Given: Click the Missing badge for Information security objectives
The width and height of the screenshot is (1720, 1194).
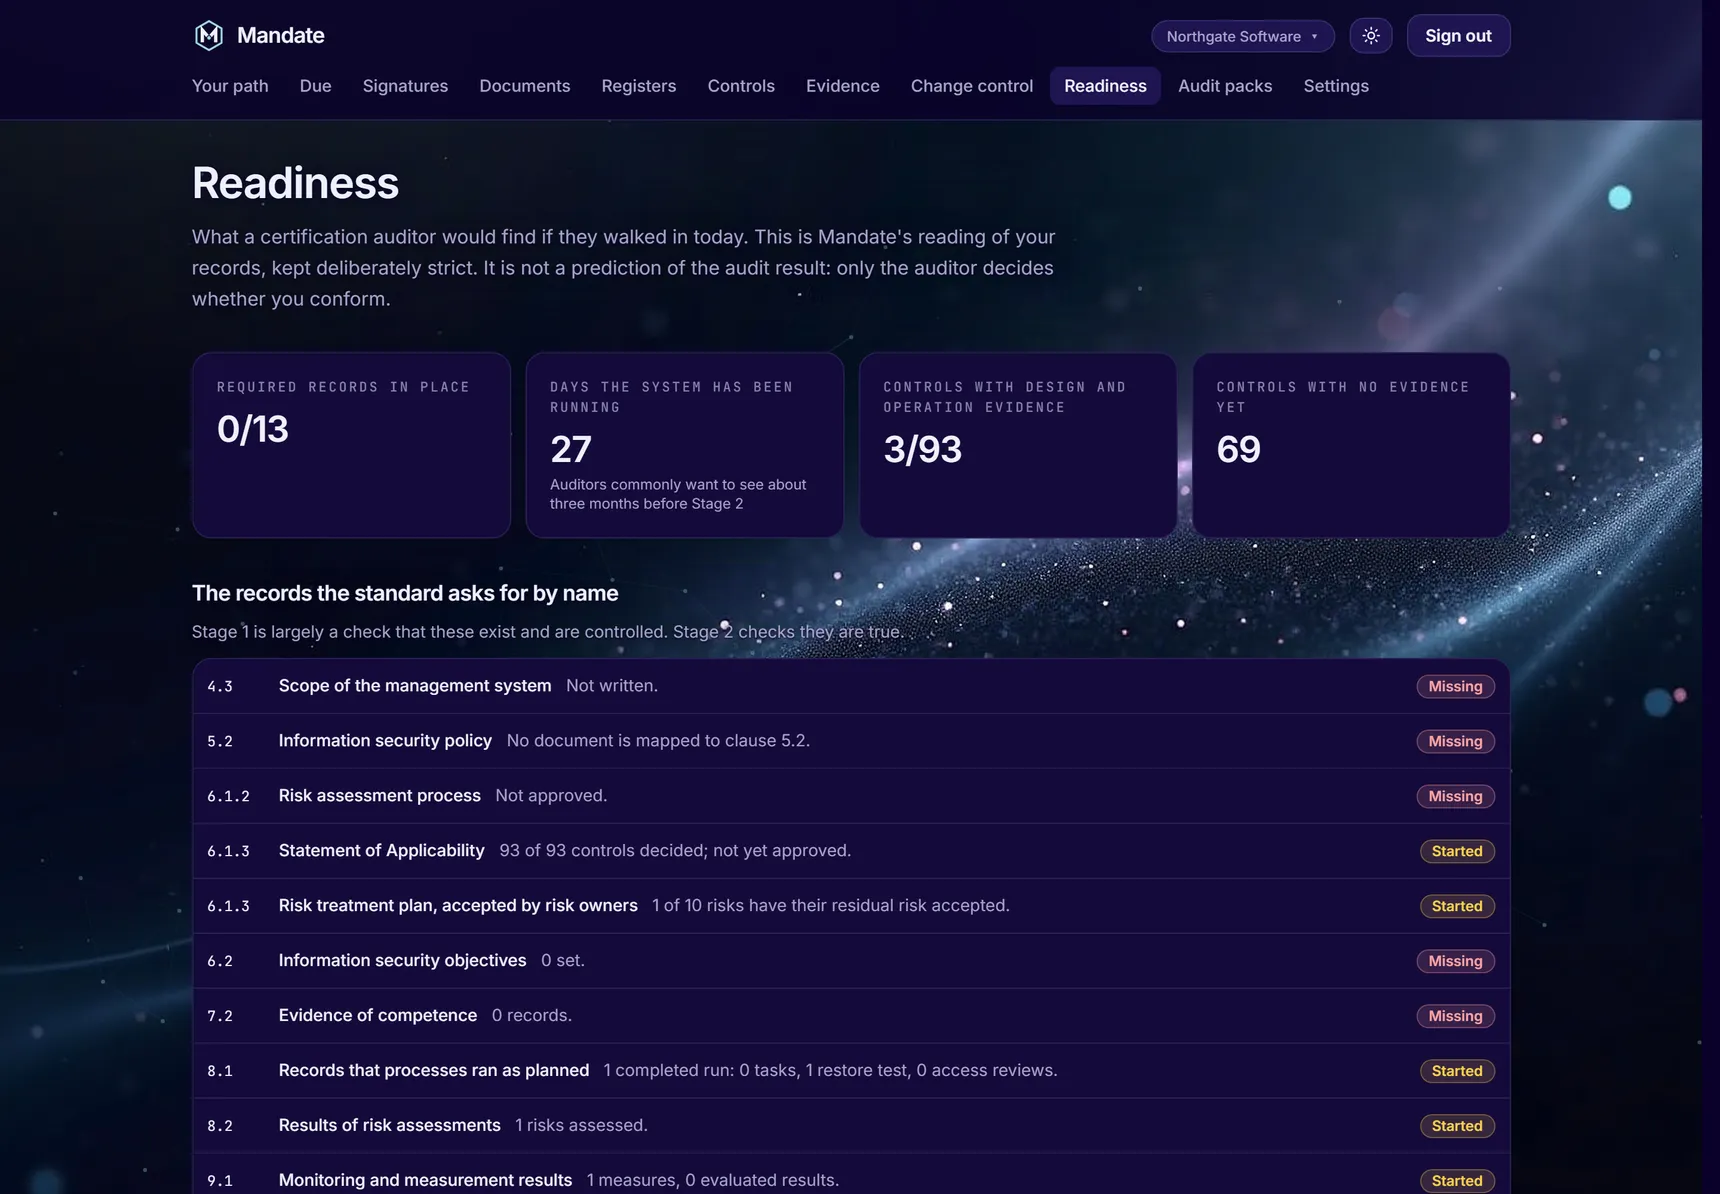Looking at the screenshot, I should 1455,961.
